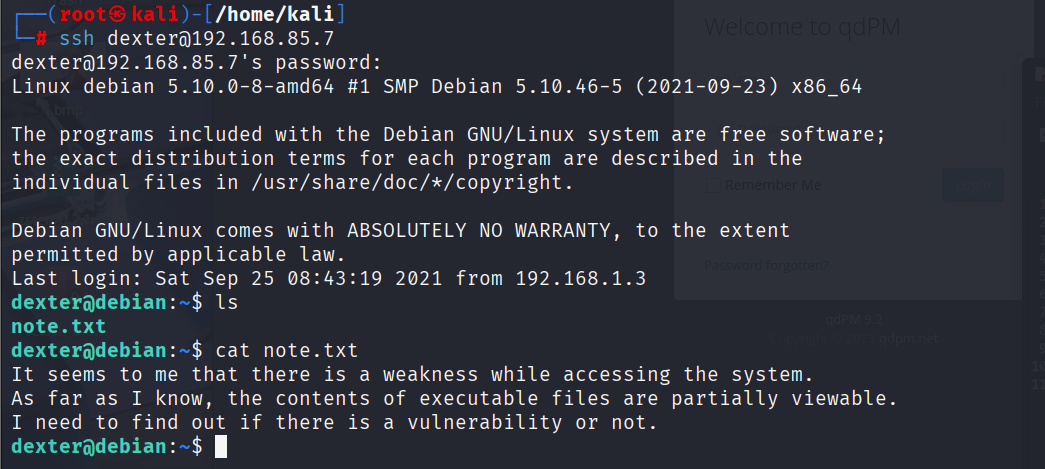Screen dimensions: 1045x469
Task: Click the Last login line text
Action: click(326, 278)
